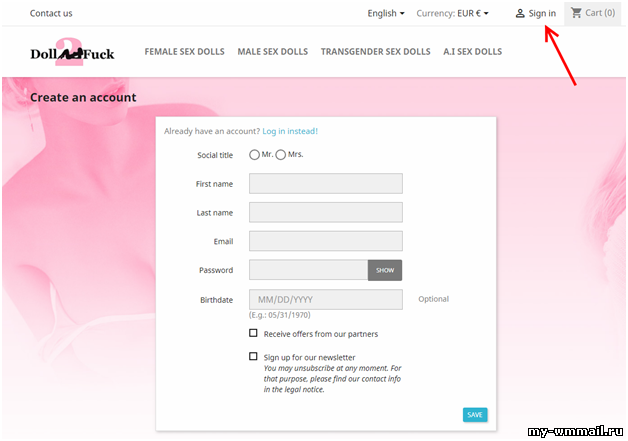Viewport: 628px width, 441px height.
Task: Click SHOW to reveal password
Action: [x=385, y=270]
